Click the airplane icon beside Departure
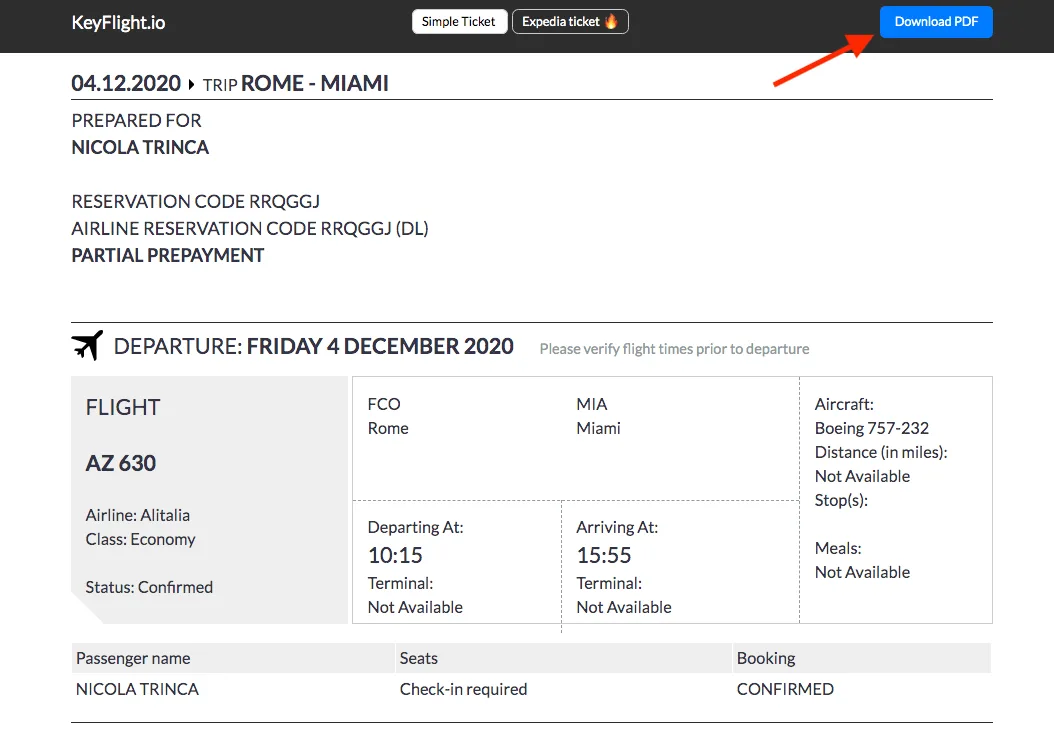 click(x=87, y=346)
